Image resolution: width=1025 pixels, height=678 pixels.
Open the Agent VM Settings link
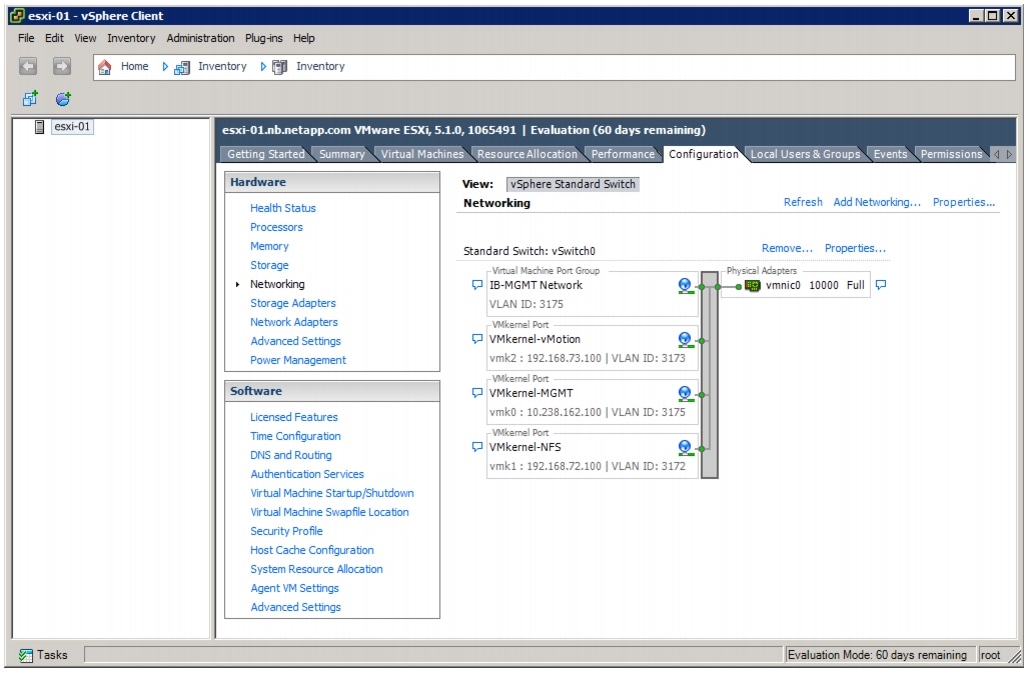(x=294, y=588)
